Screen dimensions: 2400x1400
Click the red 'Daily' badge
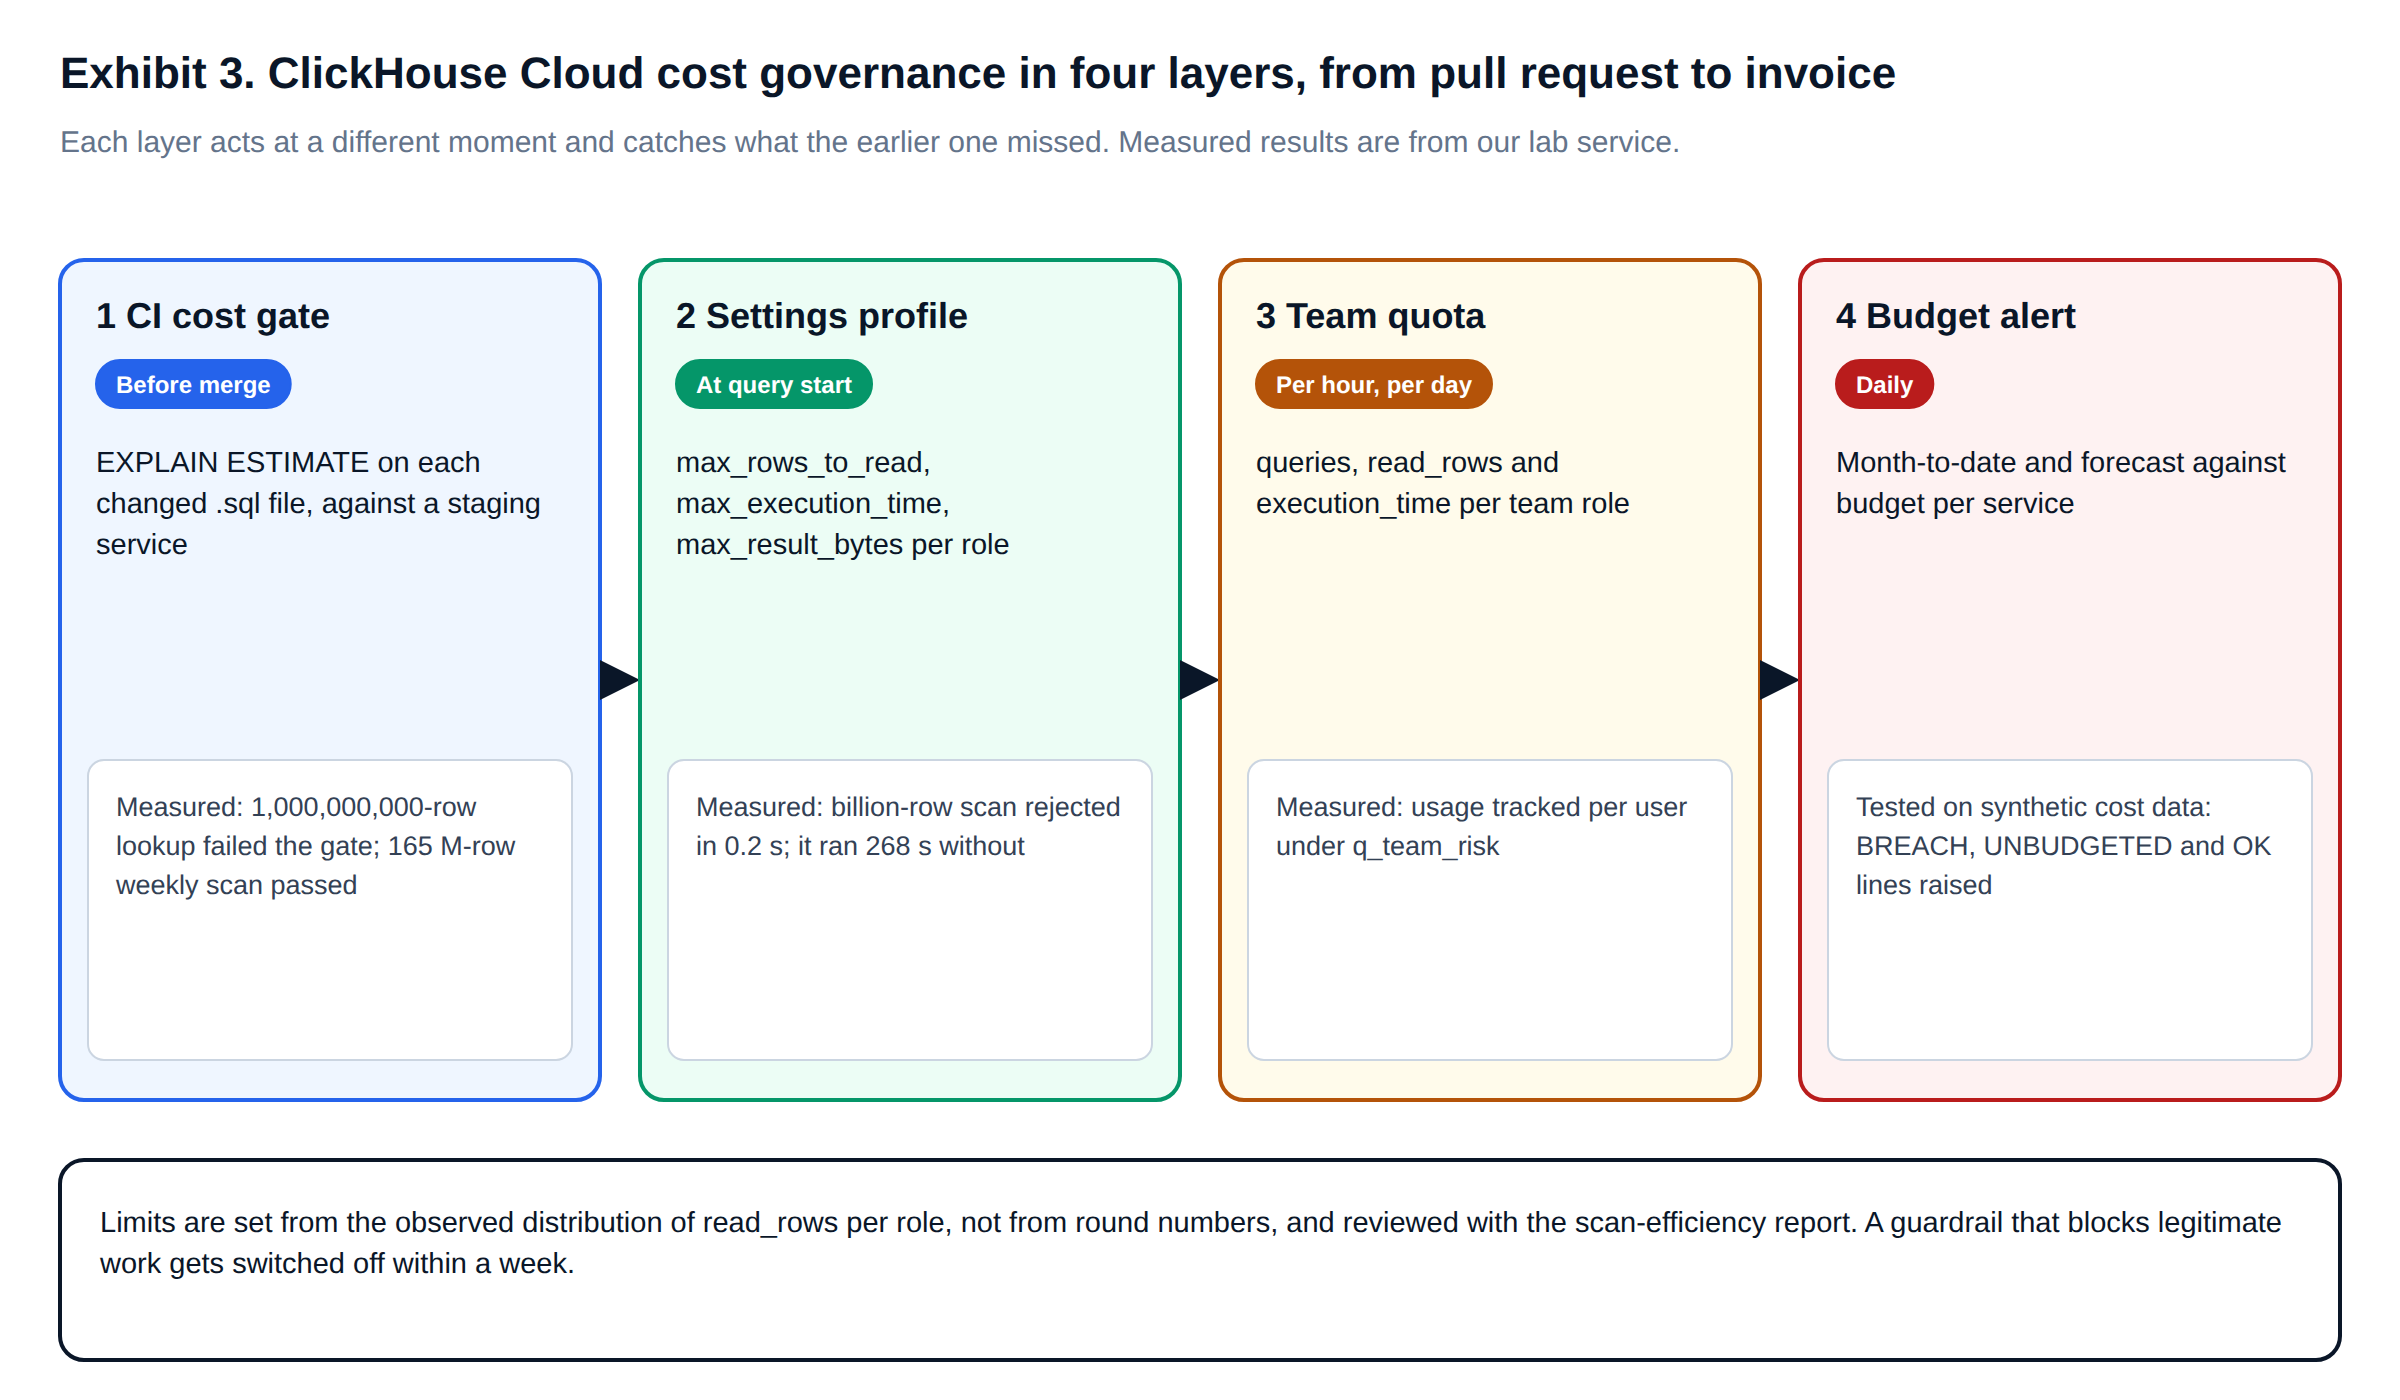pyautogui.click(x=1884, y=384)
